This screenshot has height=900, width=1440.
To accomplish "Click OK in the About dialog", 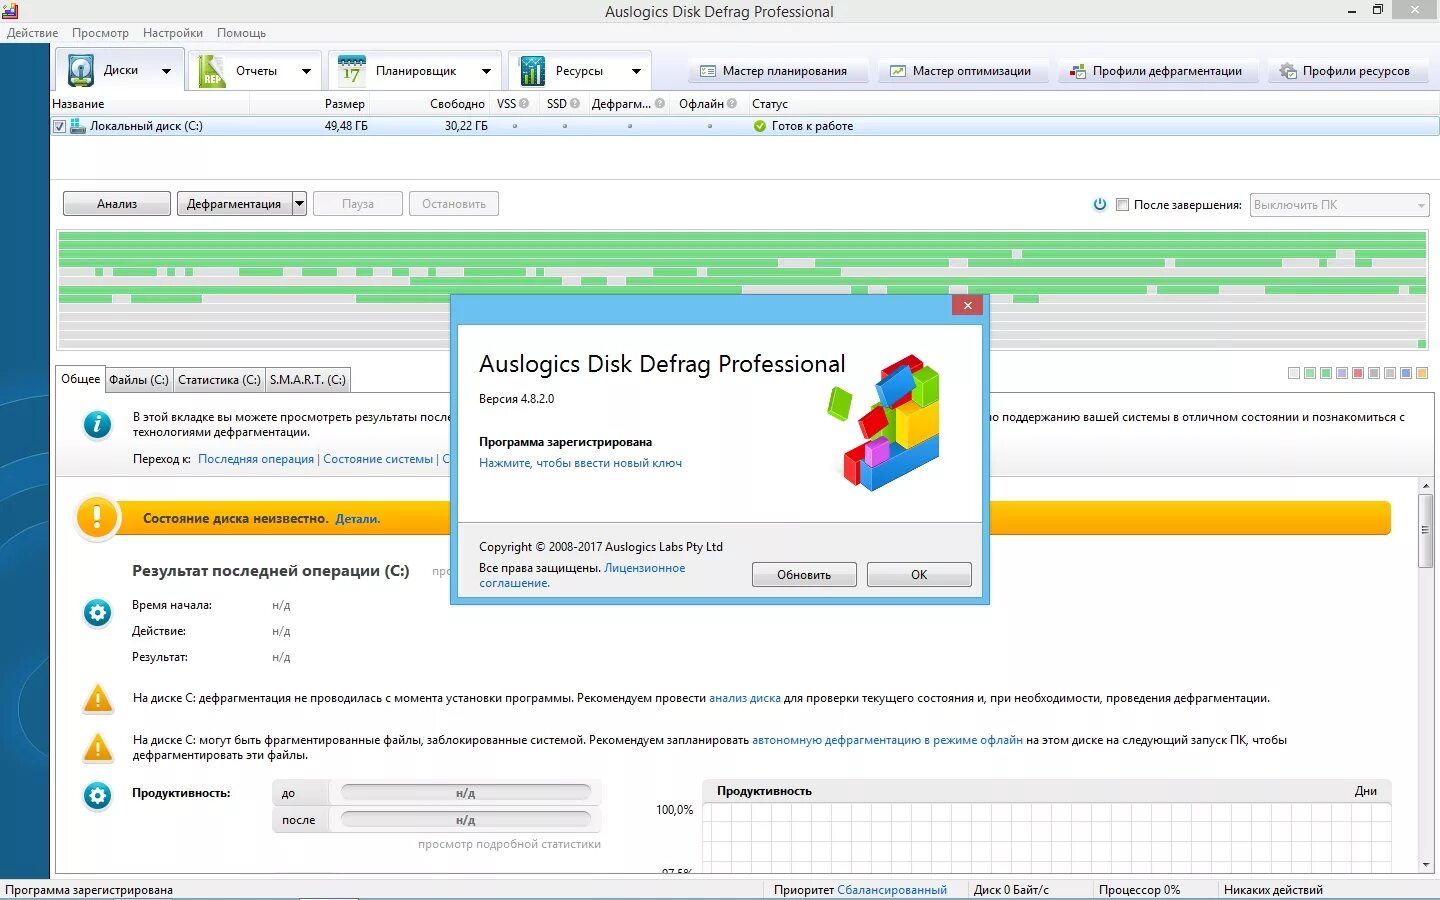I will coord(919,574).
